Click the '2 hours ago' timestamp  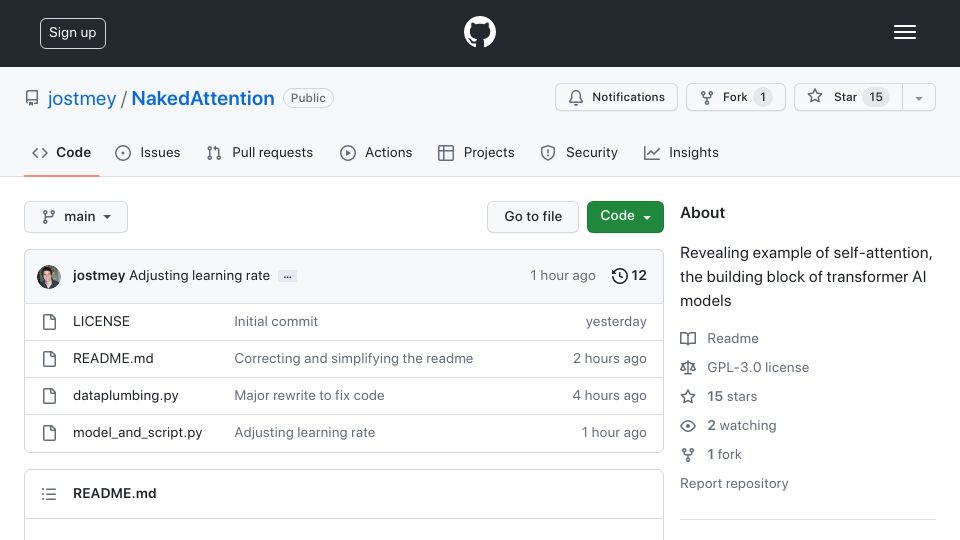pyautogui.click(x=609, y=358)
